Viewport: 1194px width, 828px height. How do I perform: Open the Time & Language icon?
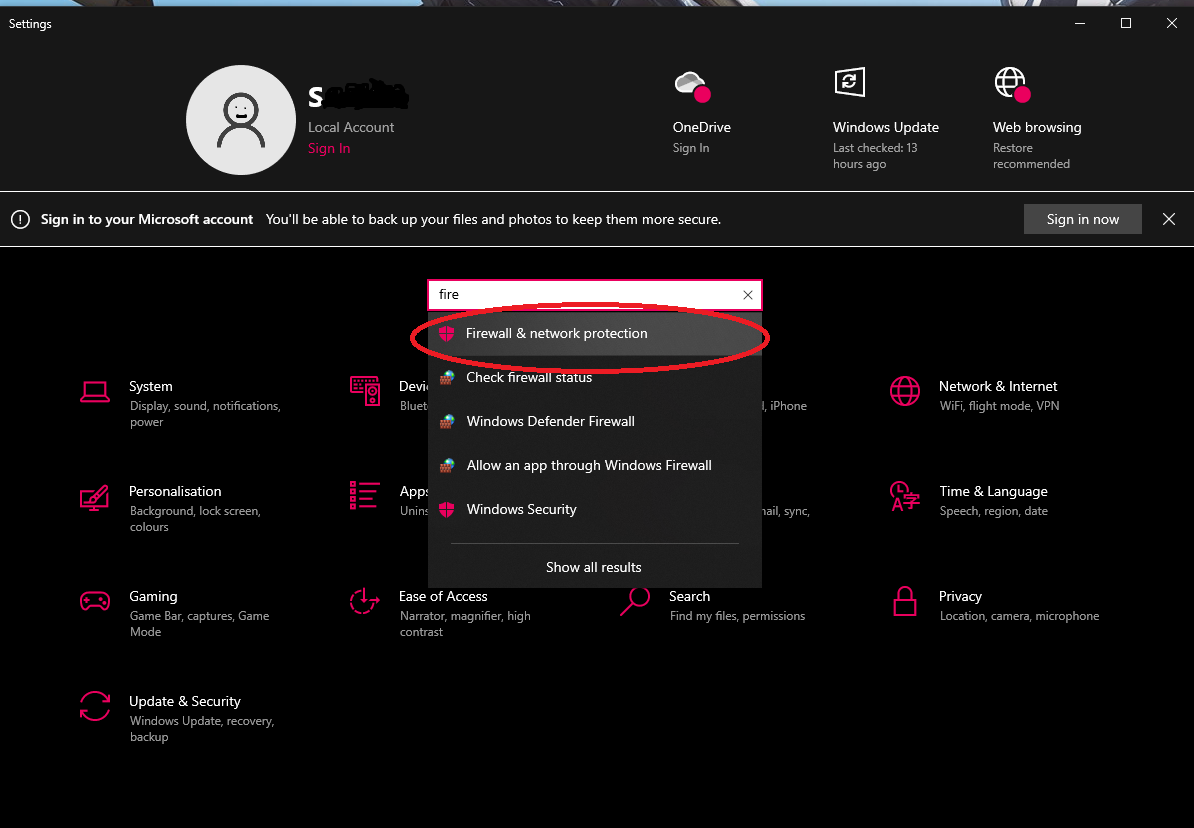coord(905,496)
